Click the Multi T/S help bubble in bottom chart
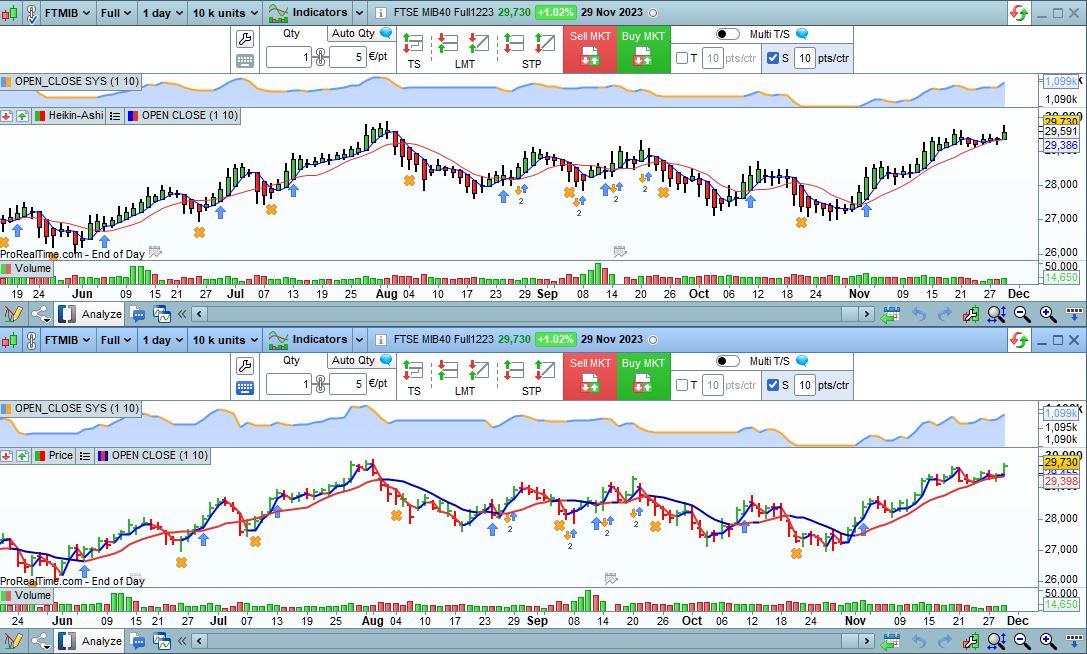Screen dimensions: 1087x654 coord(801,361)
